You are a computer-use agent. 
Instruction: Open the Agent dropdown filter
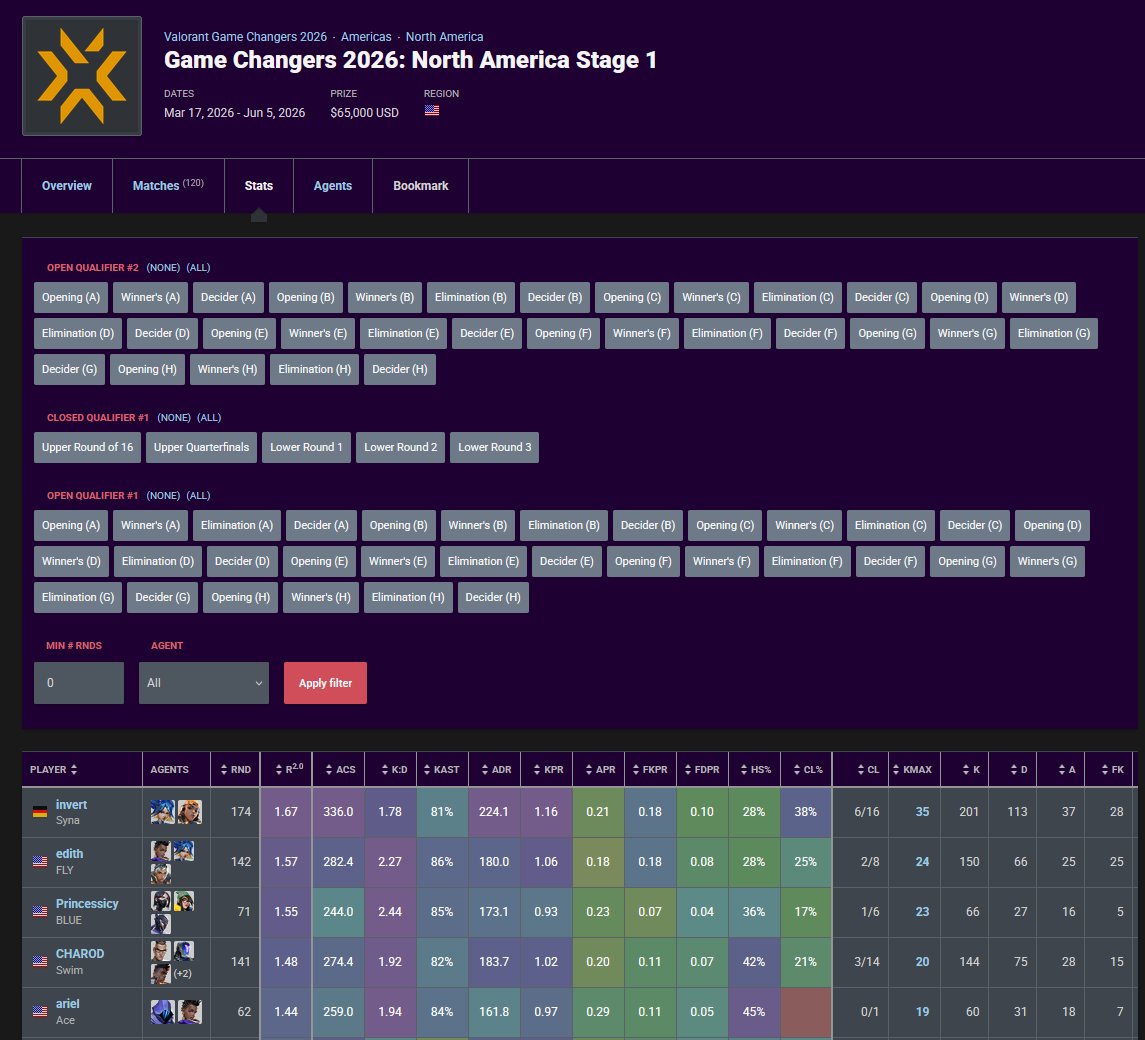pos(204,683)
